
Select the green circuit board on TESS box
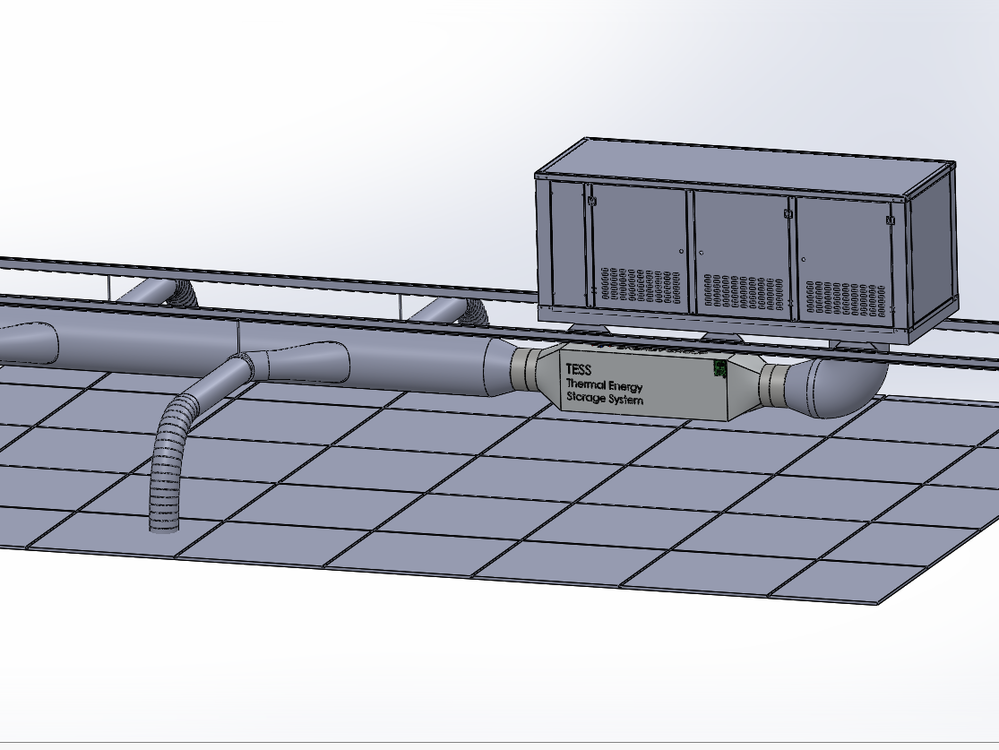tap(719, 370)
